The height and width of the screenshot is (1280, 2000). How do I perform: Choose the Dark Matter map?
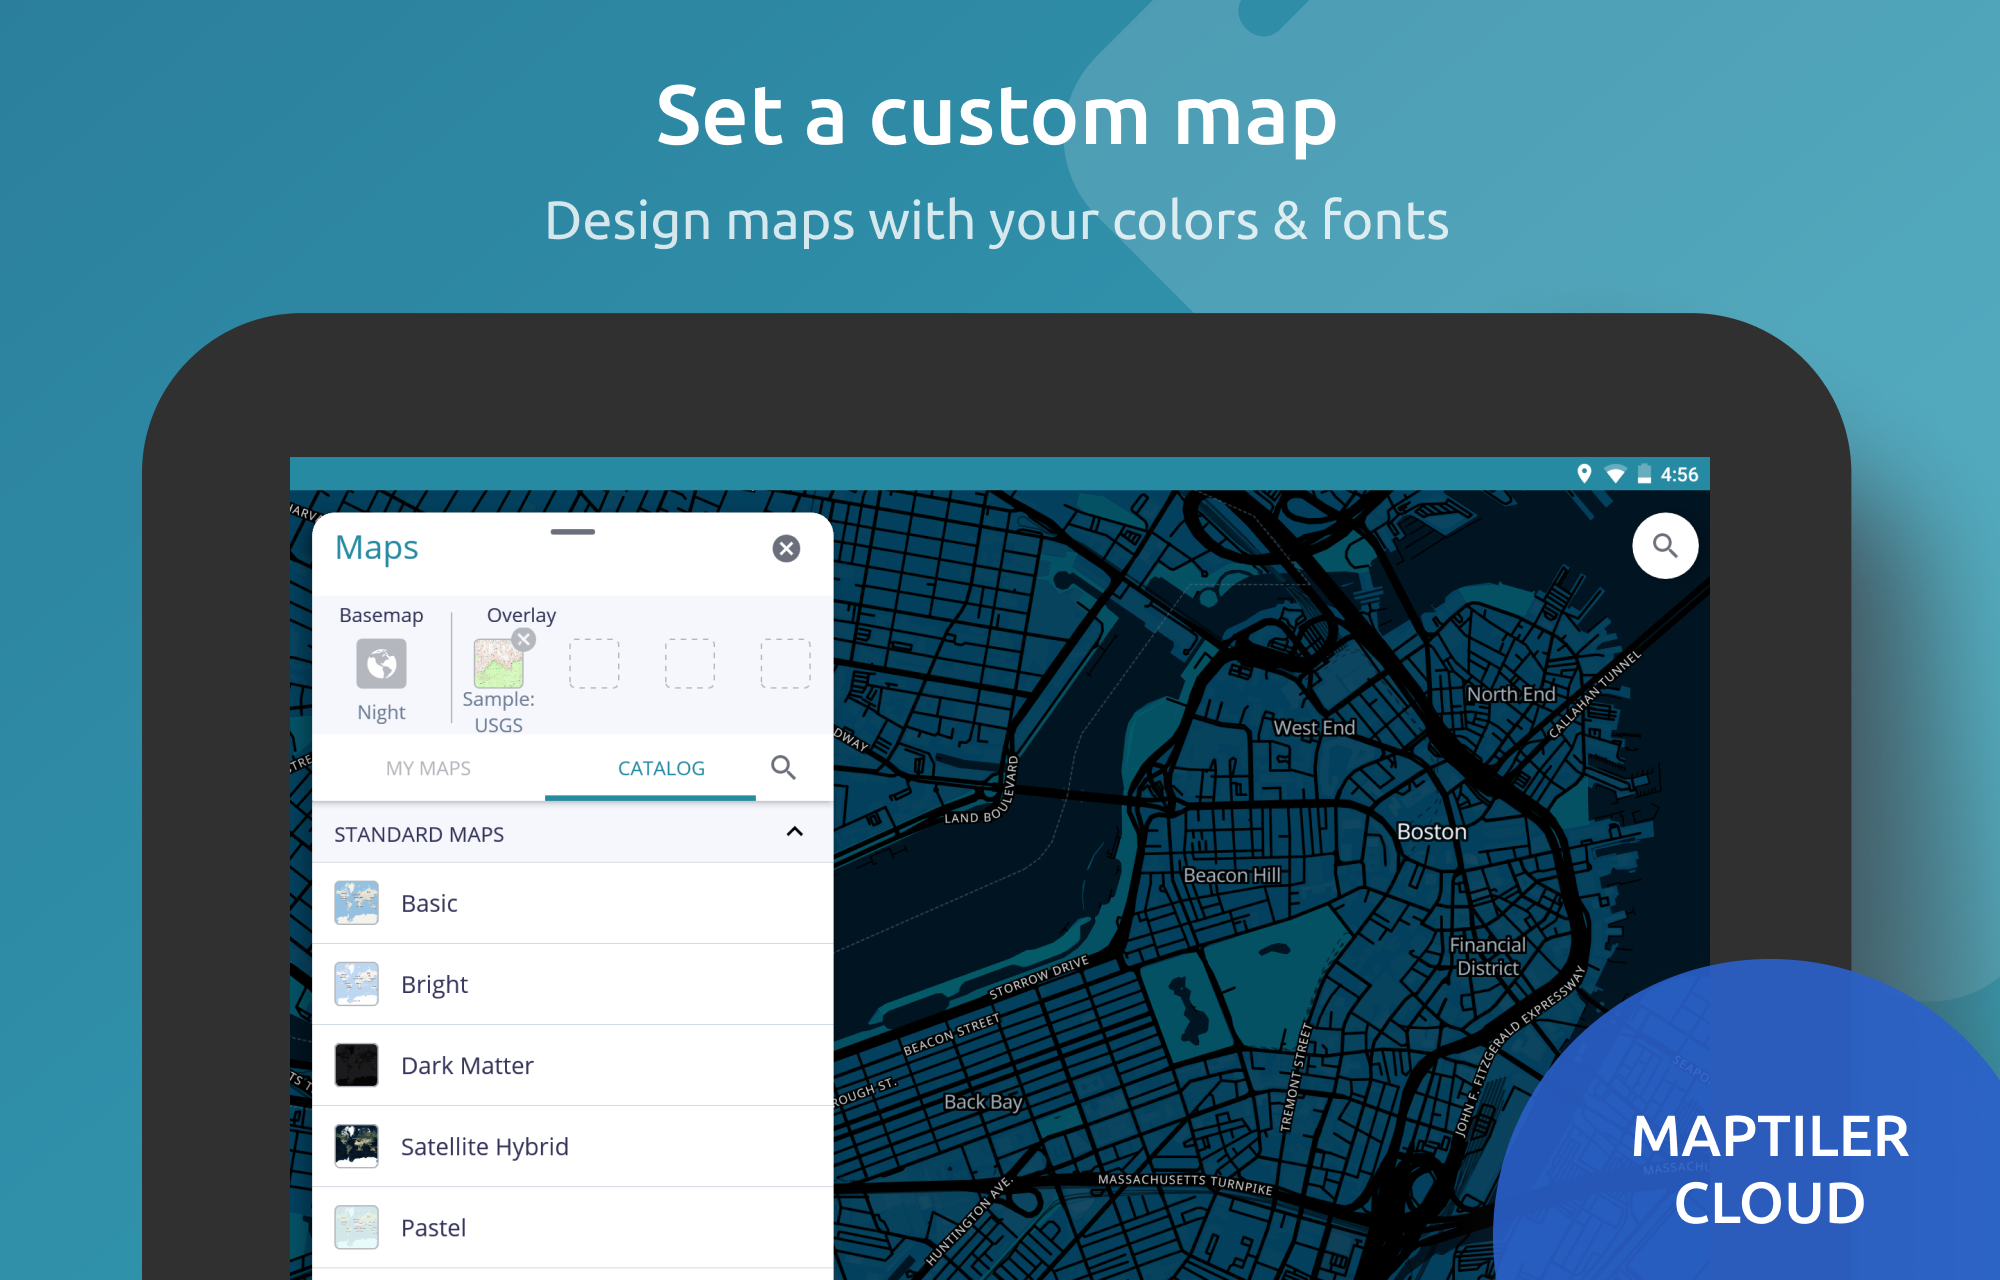573,1065
